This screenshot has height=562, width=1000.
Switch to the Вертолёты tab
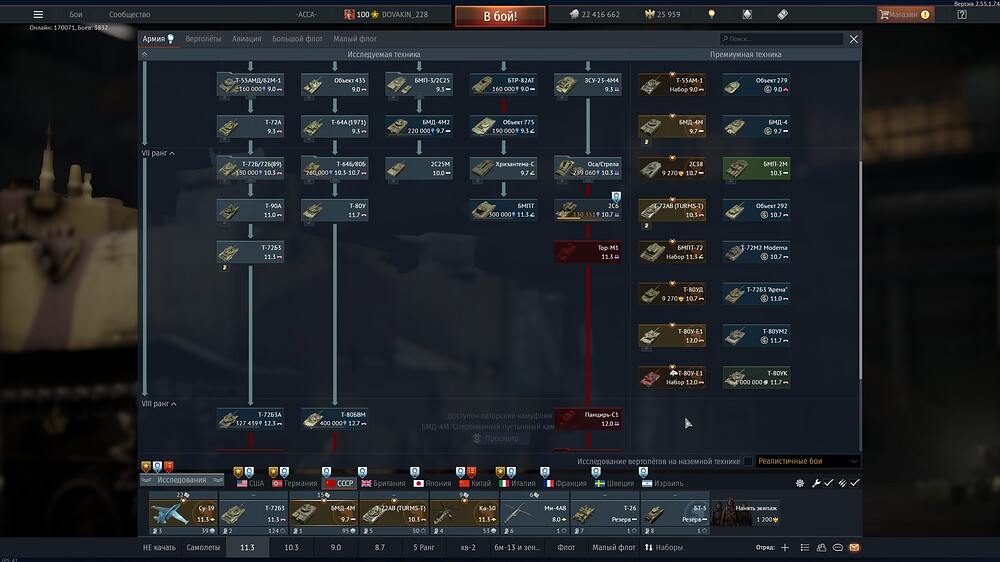203,39
